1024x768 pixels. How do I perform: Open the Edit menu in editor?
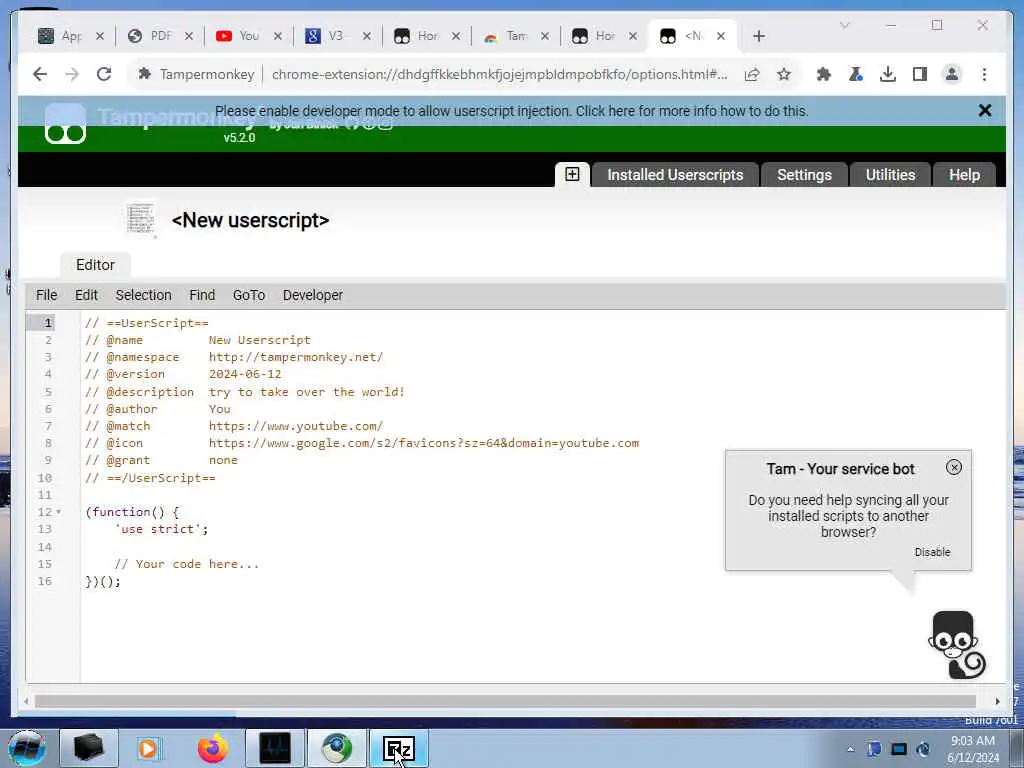(x=86, y=295)
